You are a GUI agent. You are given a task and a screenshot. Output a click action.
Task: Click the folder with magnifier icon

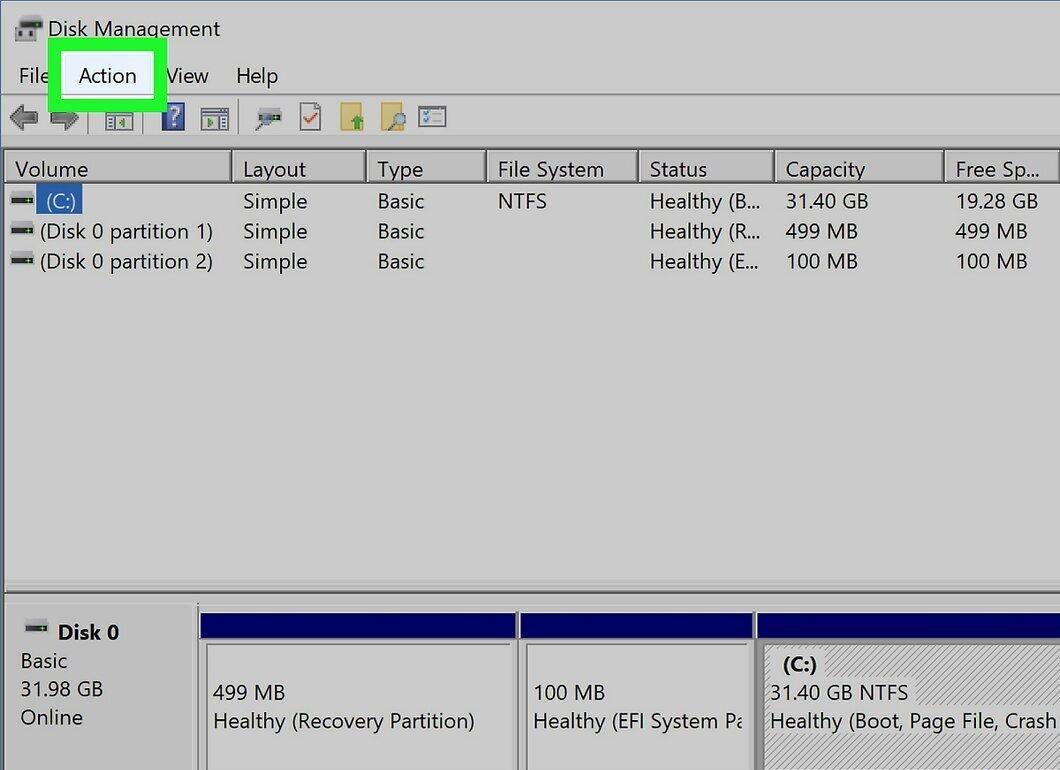pos(393,117)
